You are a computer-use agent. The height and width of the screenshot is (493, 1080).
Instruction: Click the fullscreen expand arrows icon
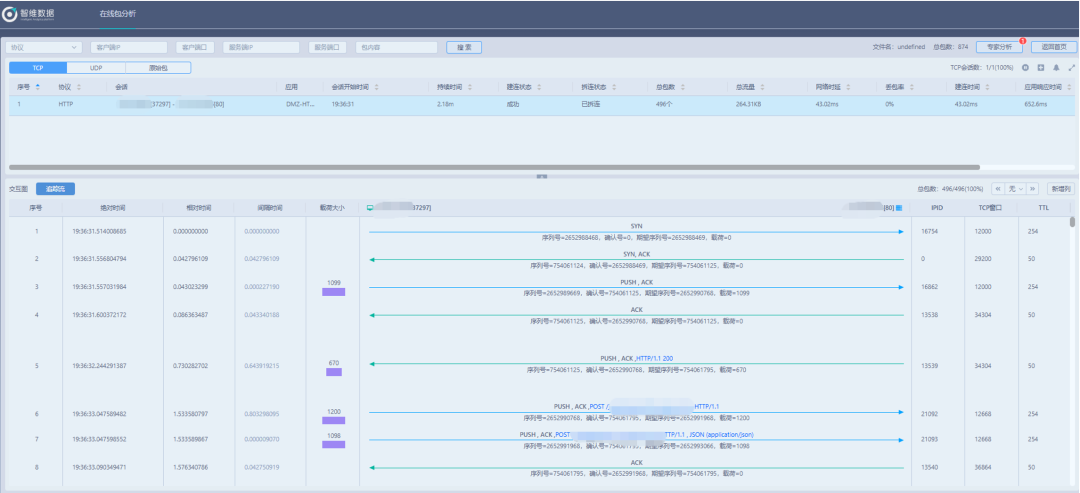[x=1071, y=68]
